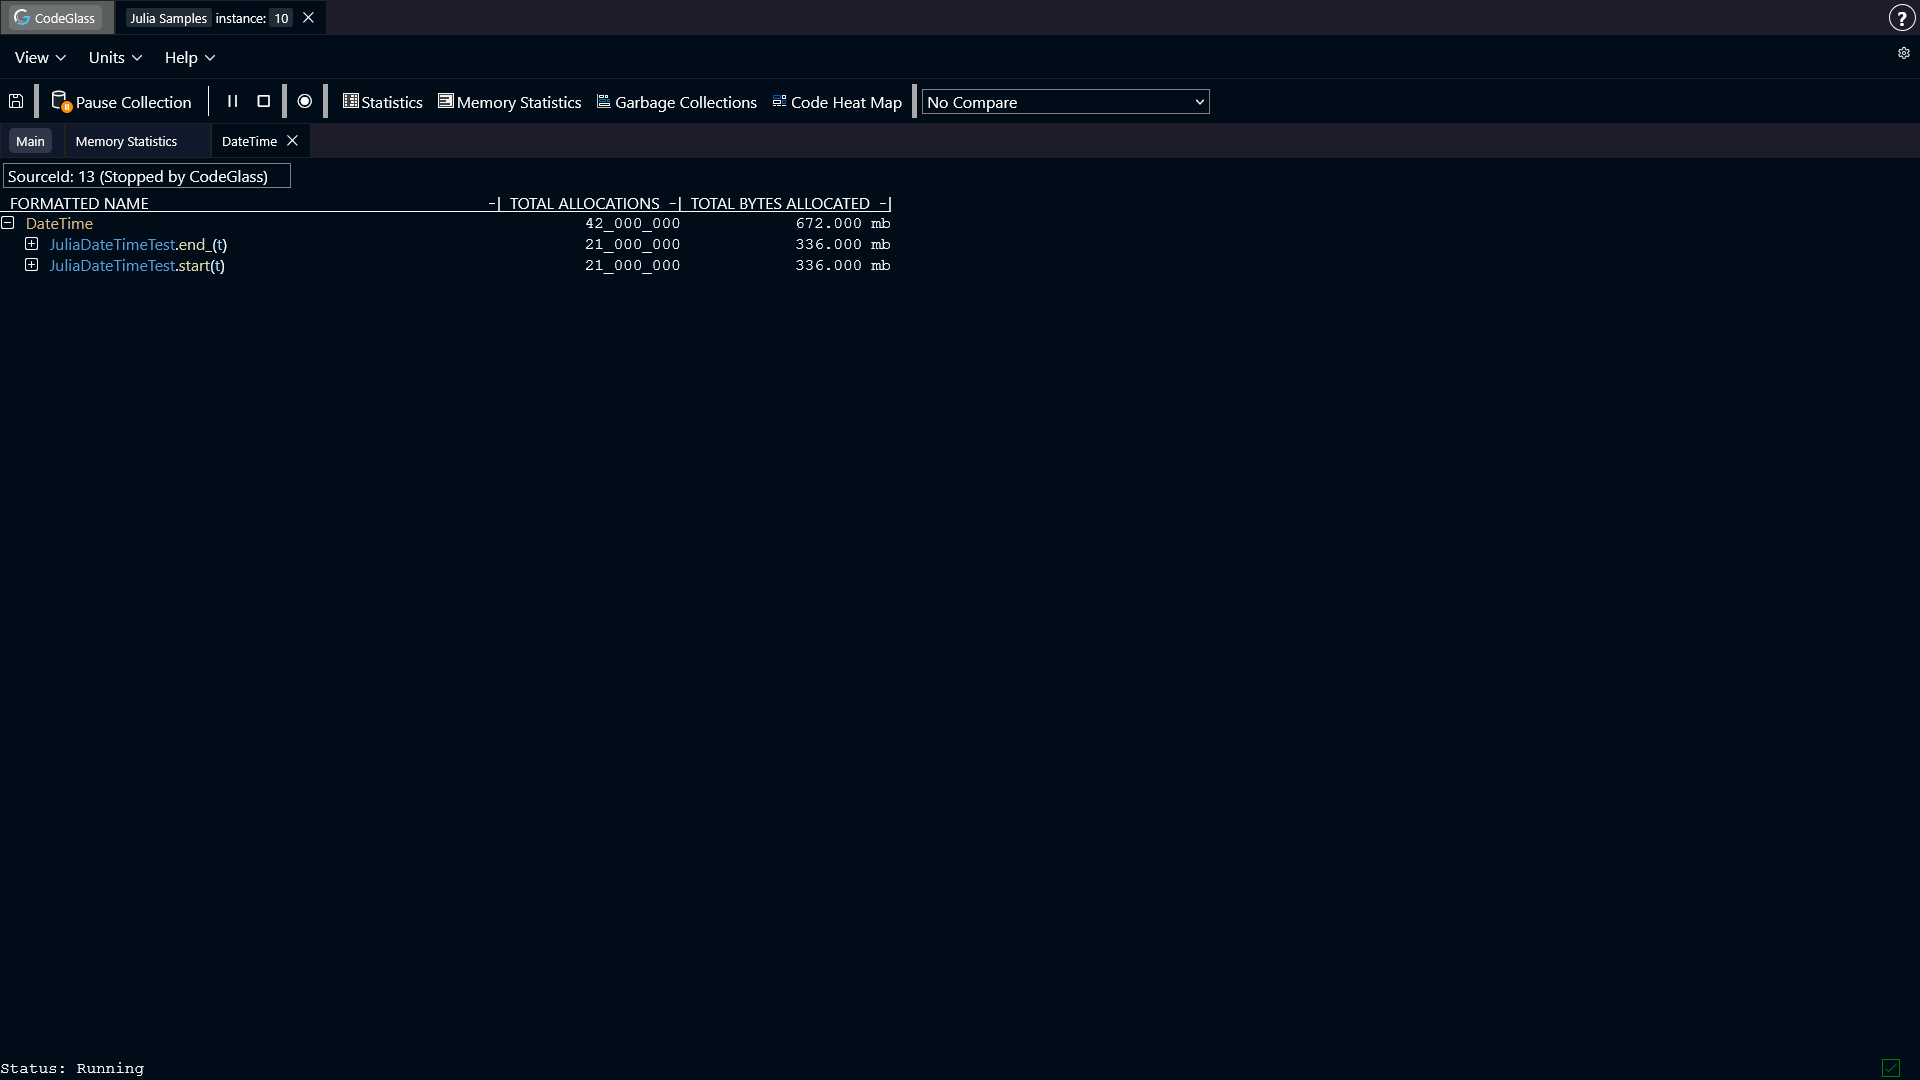
Task: Click the 21_000_000 value for end_(t)
Action: tap(633, 244)
